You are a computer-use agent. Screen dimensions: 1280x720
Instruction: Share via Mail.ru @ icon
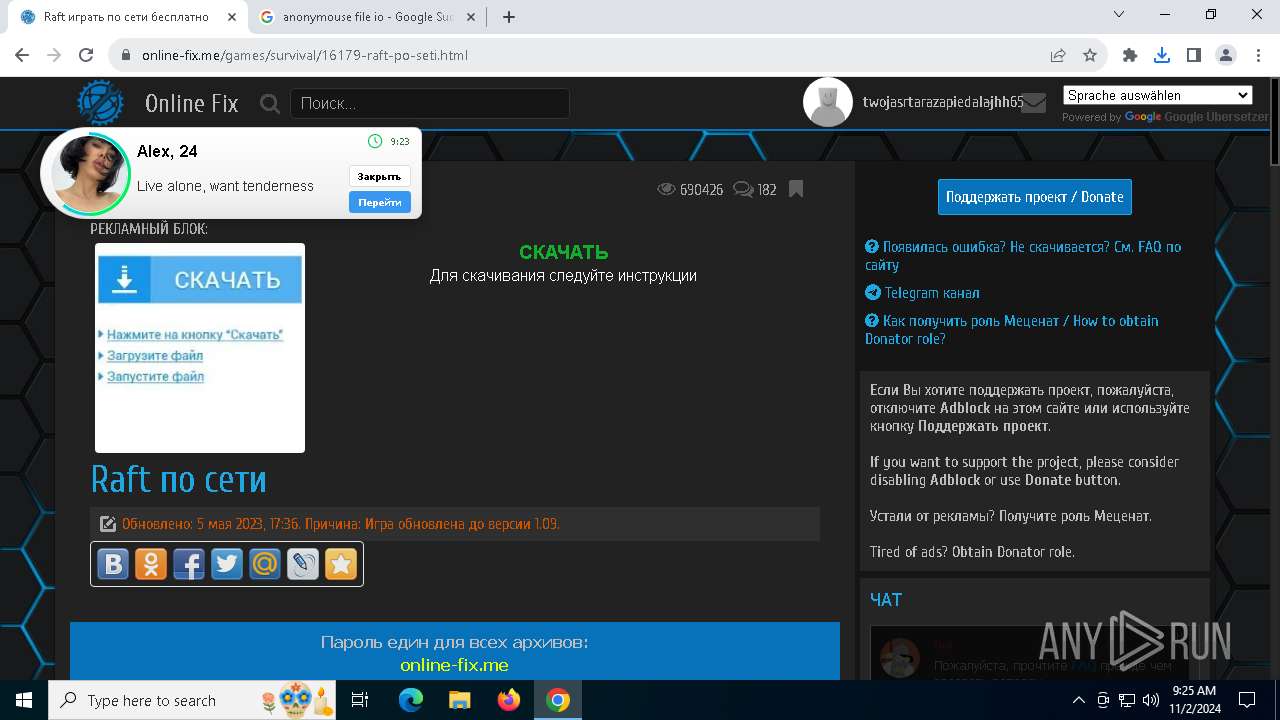pos(264,564)
